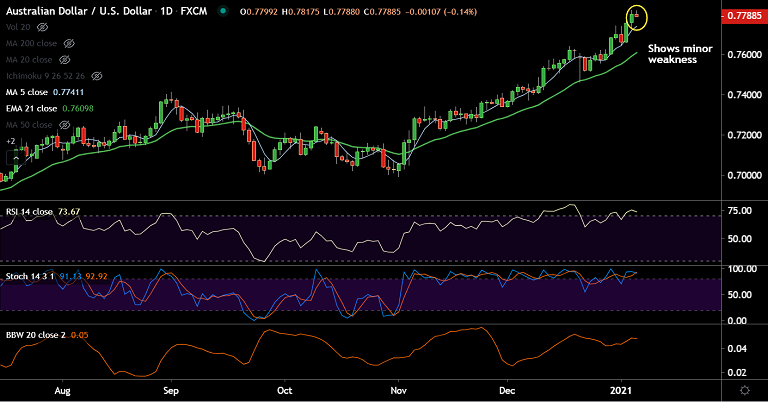
Task: Open chart settings gear icon
Action: [744, 390]
